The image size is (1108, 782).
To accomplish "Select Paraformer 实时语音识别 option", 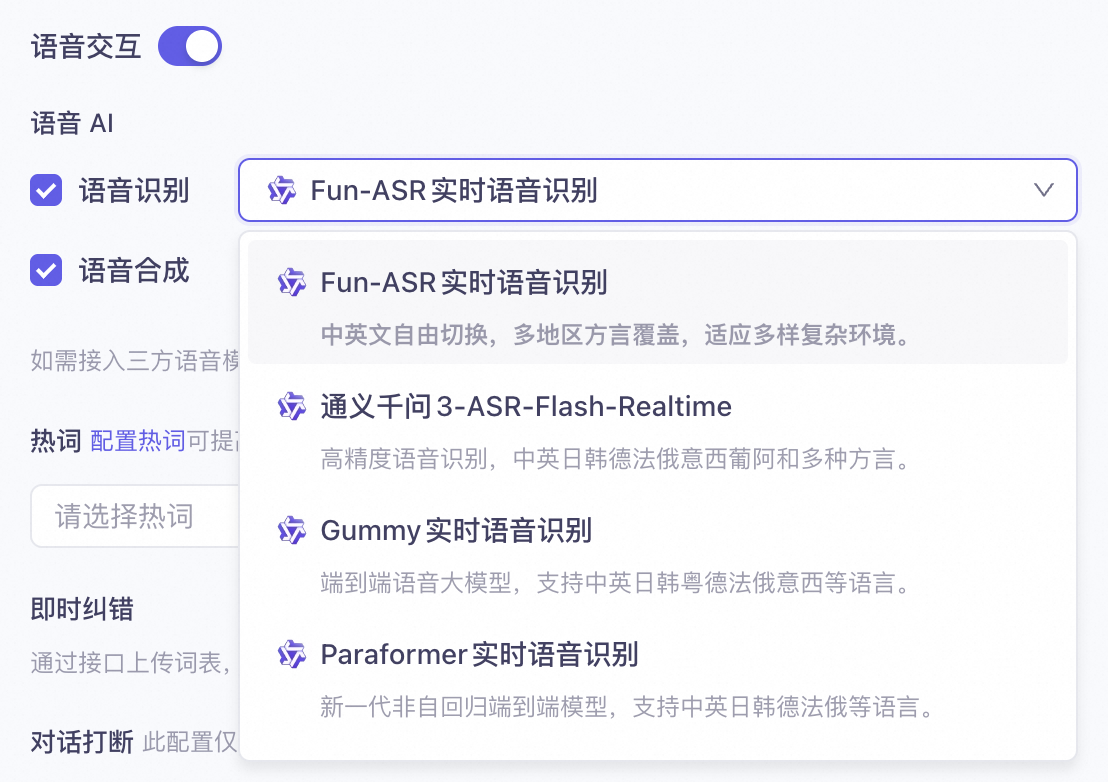I will 658,675.
